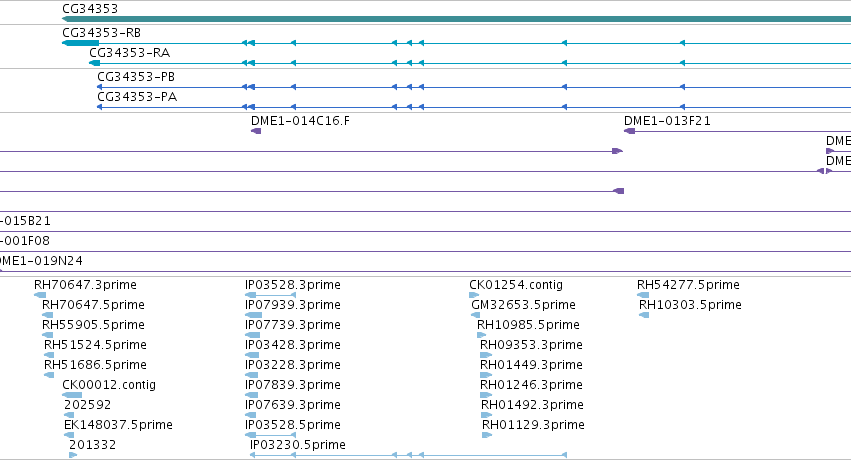Click the RH70647.5prime EST label

(93, 305)
